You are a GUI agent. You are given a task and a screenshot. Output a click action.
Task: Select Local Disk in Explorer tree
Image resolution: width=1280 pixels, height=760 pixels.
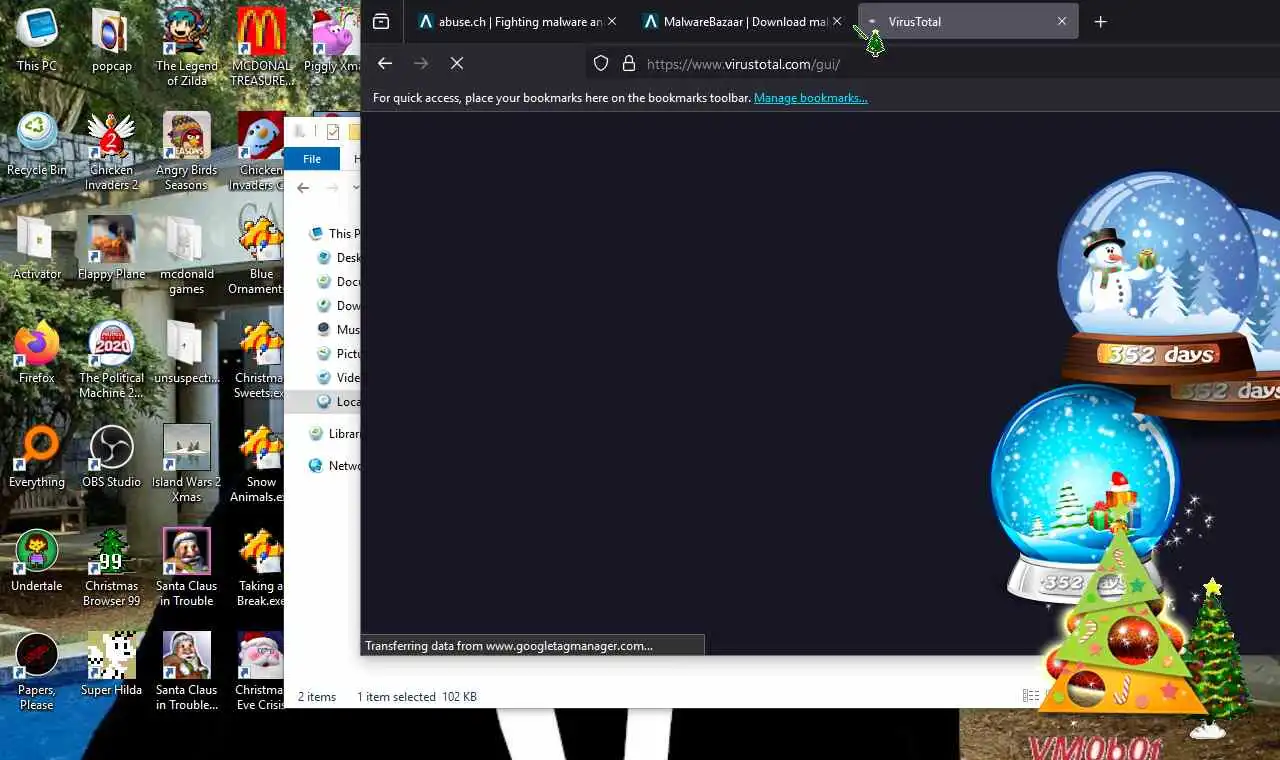click(339, 401)
